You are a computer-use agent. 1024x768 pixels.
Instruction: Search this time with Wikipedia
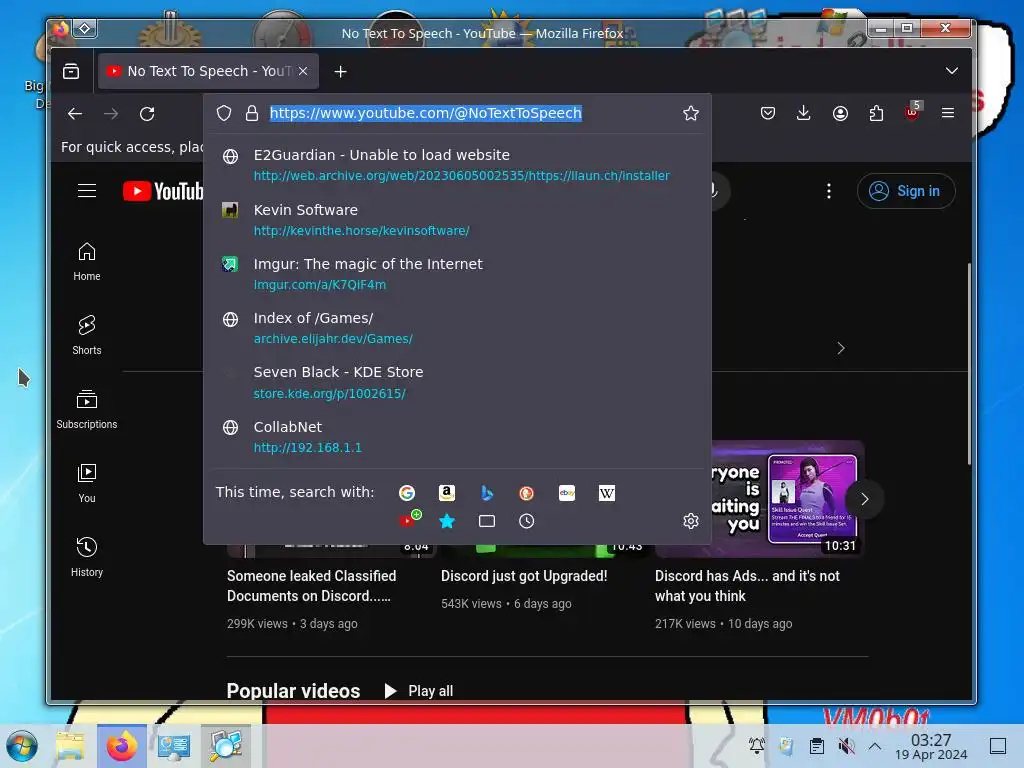607,493
